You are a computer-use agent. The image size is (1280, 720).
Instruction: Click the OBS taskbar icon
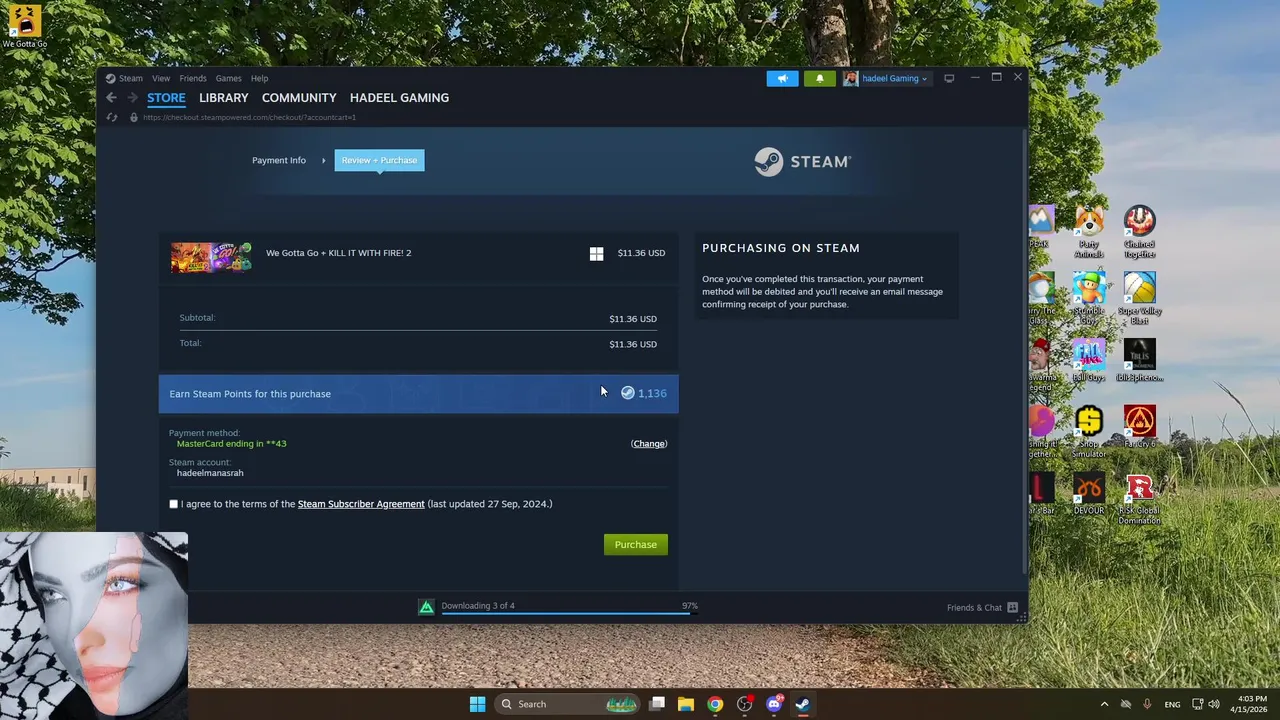tap(744, 704)
